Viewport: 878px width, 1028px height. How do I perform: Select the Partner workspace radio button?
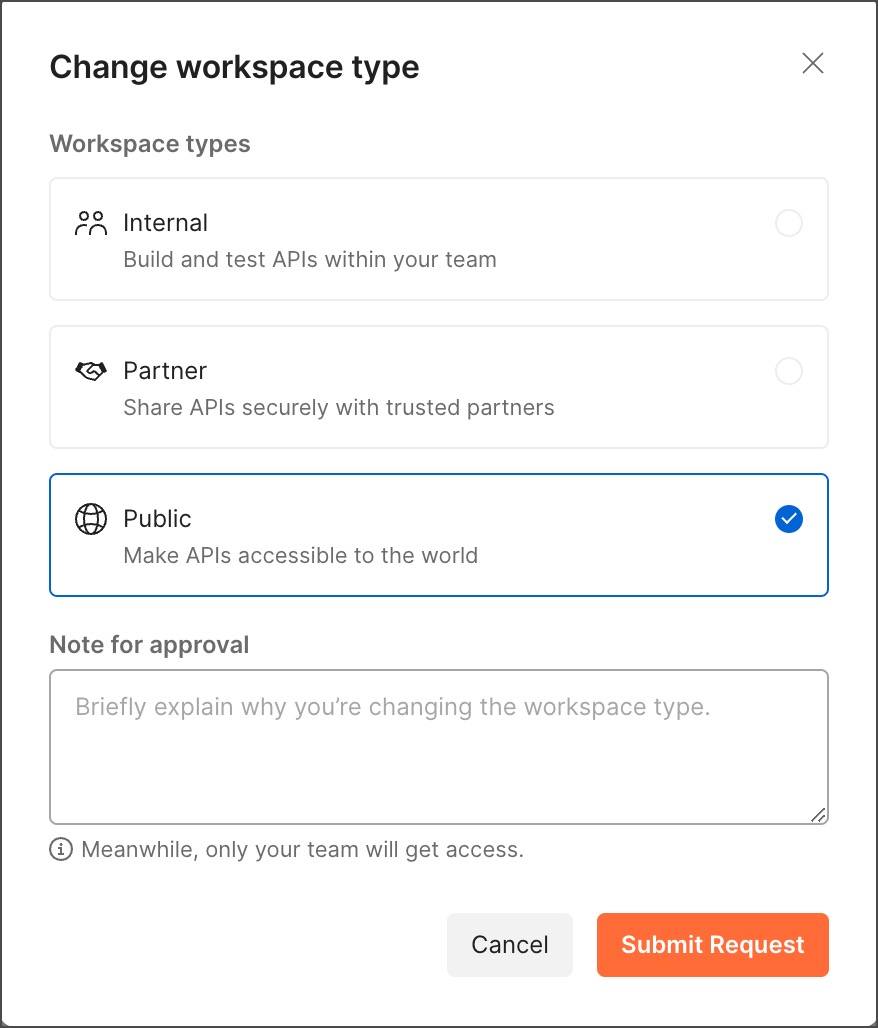[789, 371]
